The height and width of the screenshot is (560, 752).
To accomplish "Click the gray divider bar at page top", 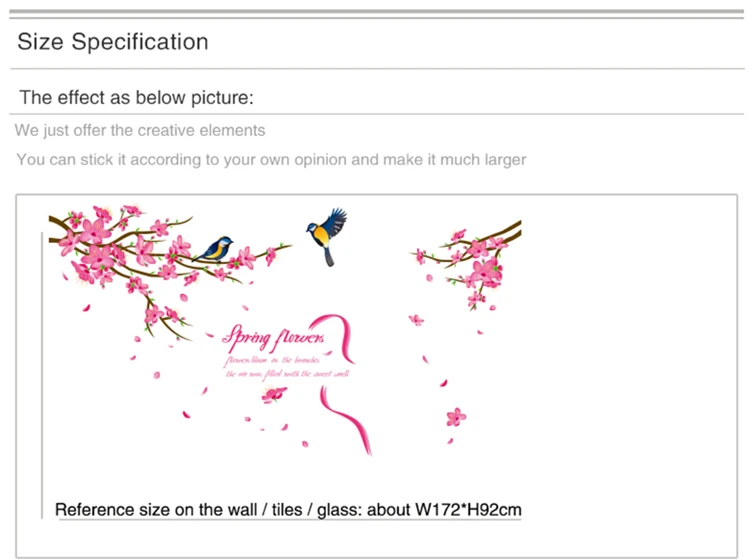I will (376, 11).
